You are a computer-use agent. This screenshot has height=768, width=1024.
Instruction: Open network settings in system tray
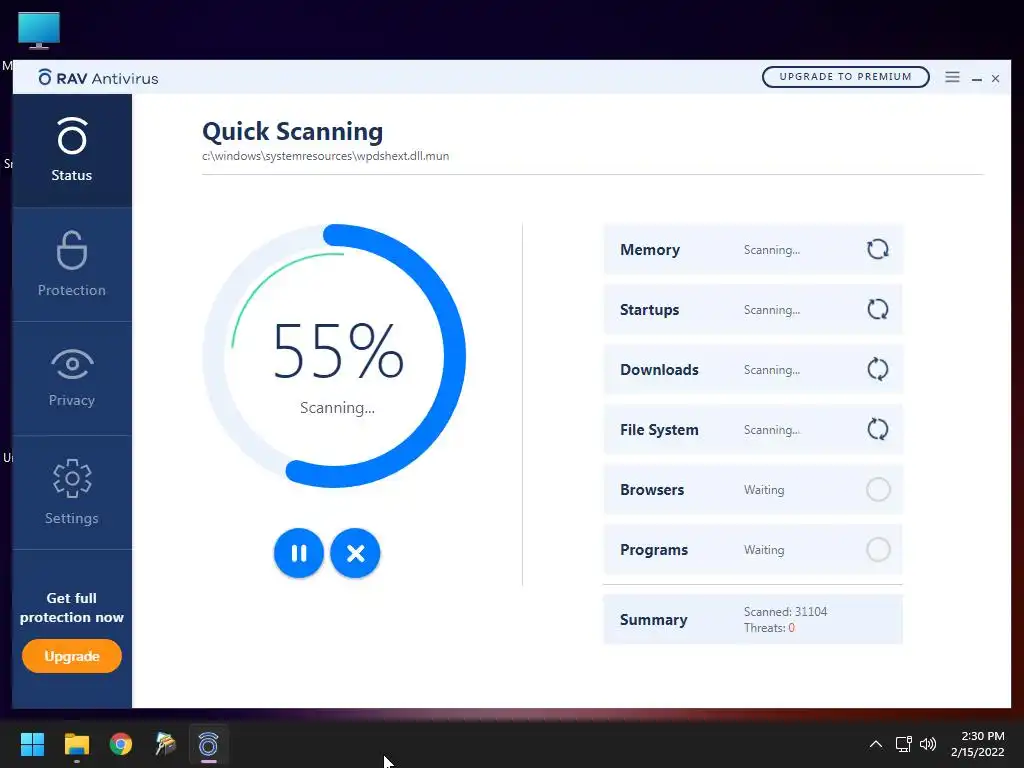903,744
